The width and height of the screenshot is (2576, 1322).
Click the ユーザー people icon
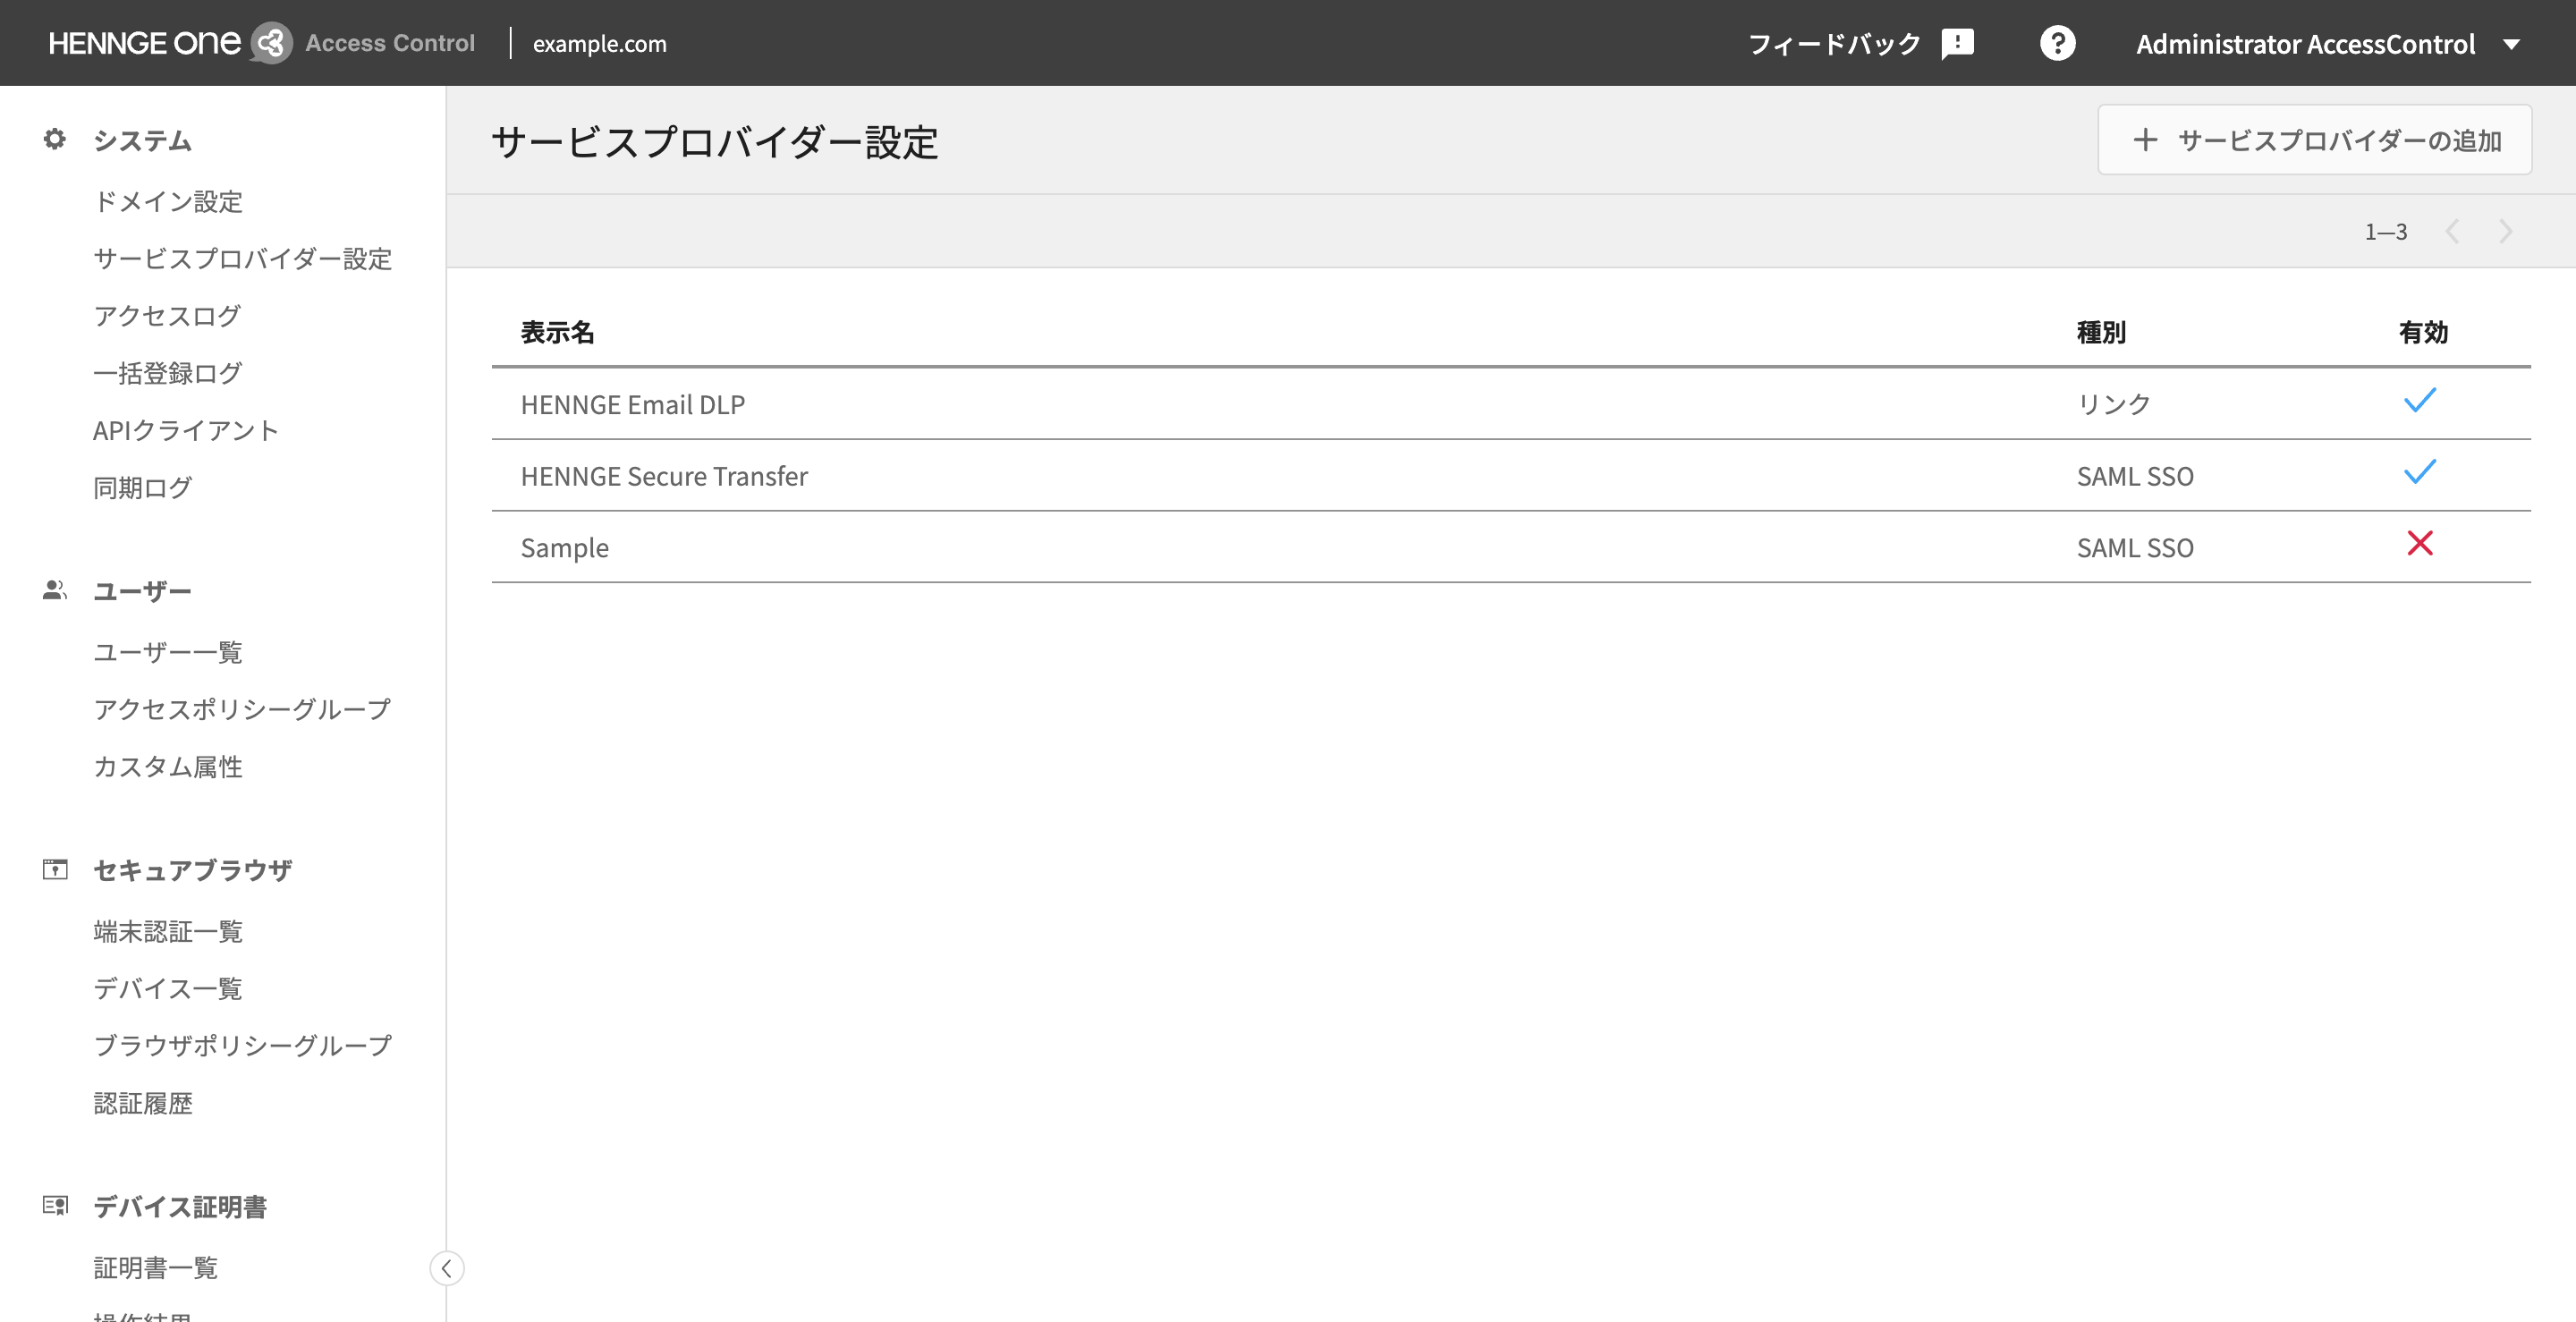55,590
